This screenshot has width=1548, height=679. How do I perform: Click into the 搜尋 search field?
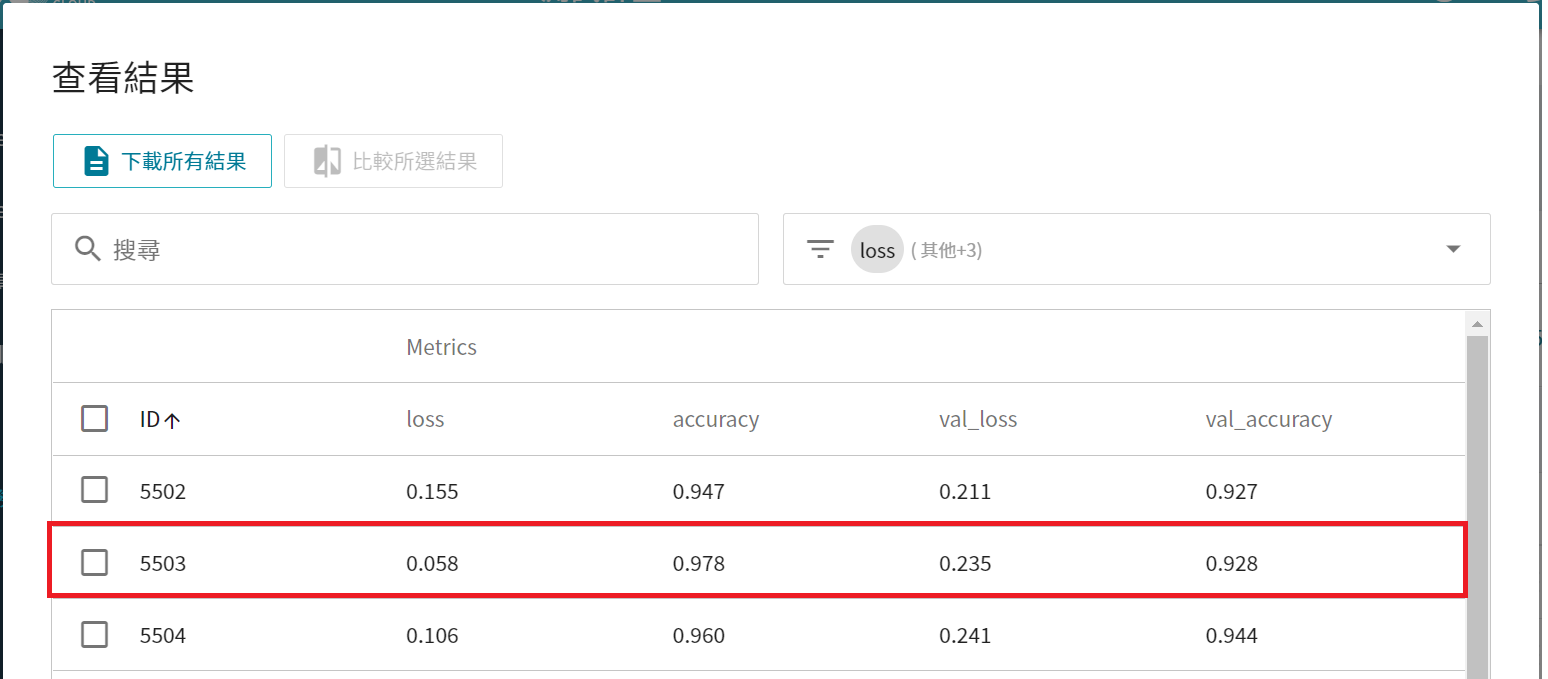pos(420,249)
